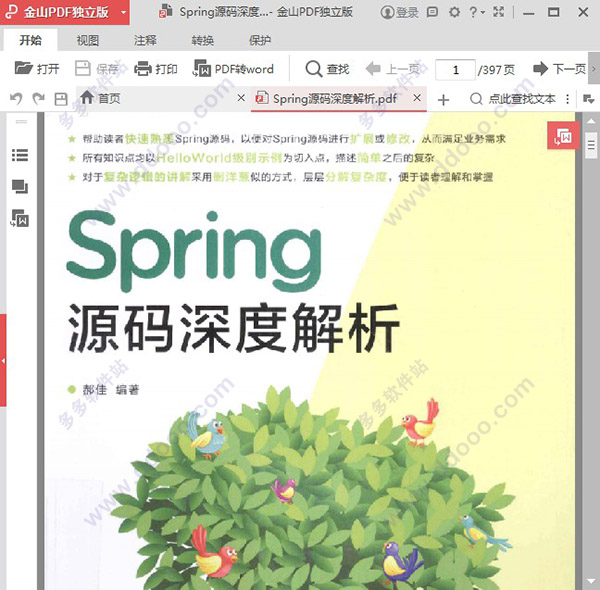The width and height of the screenshot is (600, 590).
Task: Click the sidebar PDF-to-Word icon
Action: click(20, 218)
